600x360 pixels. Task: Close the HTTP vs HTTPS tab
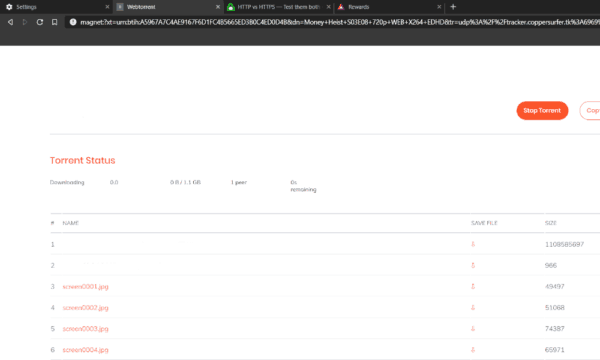(328, 7)
